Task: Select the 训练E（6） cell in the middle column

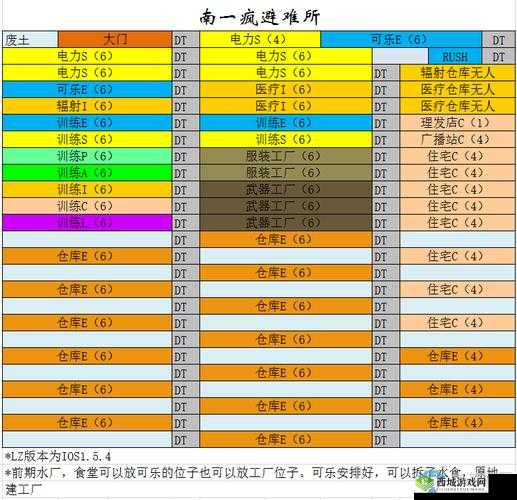Action: 286,123
